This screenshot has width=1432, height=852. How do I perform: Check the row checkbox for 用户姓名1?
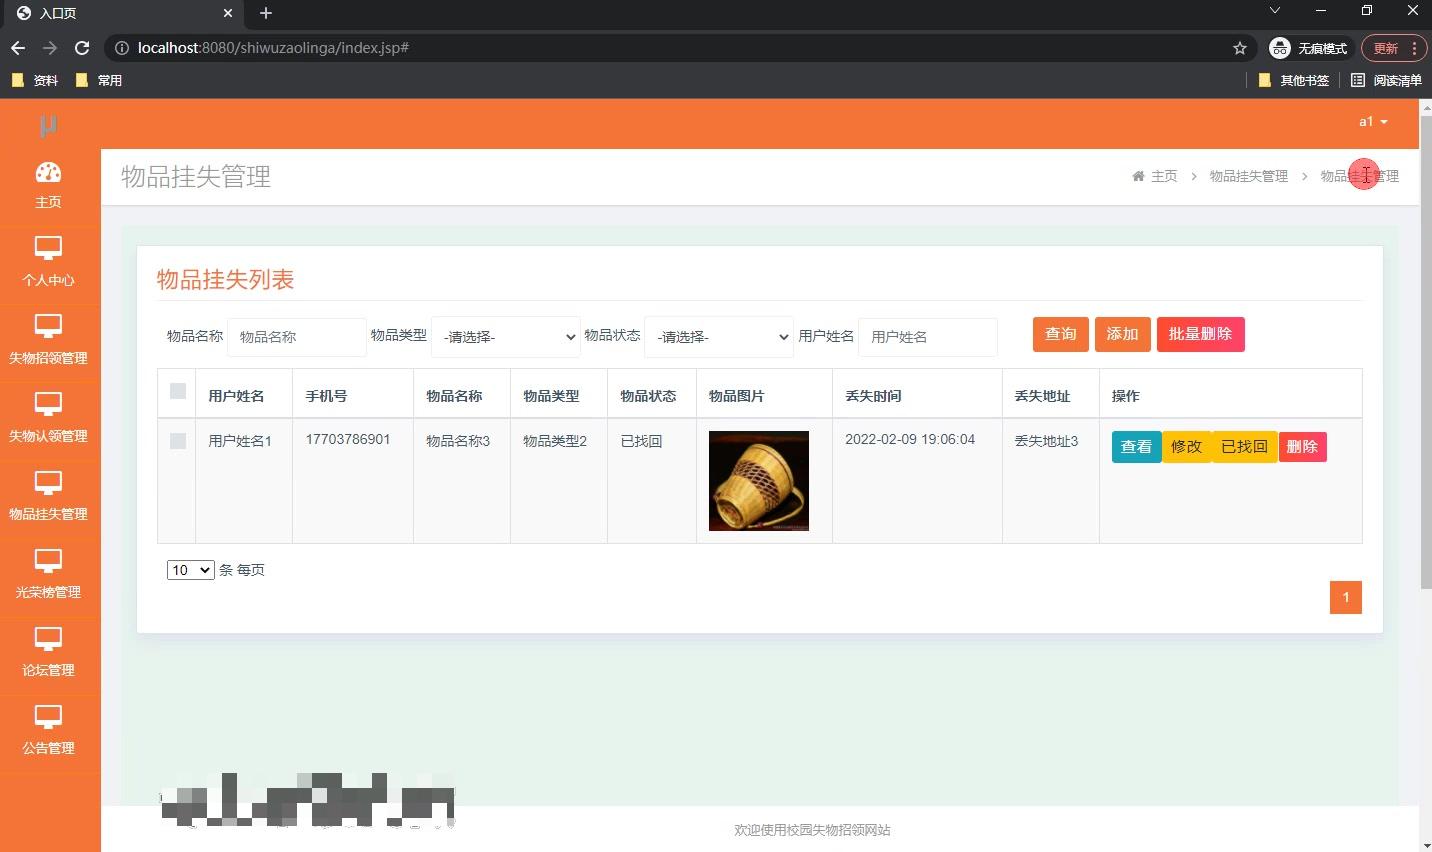pos(178,441)
